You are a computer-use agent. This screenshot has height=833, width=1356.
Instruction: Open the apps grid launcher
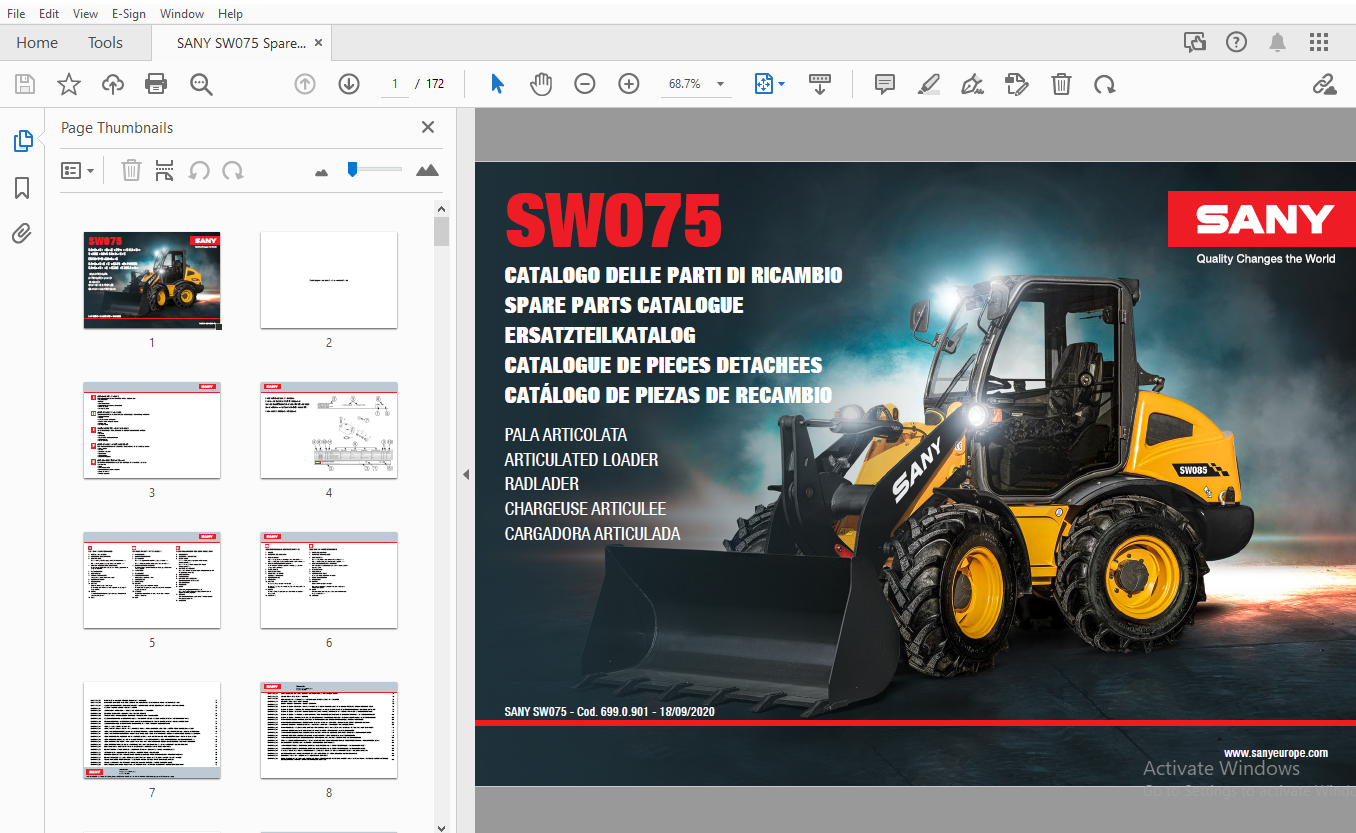1319,42
